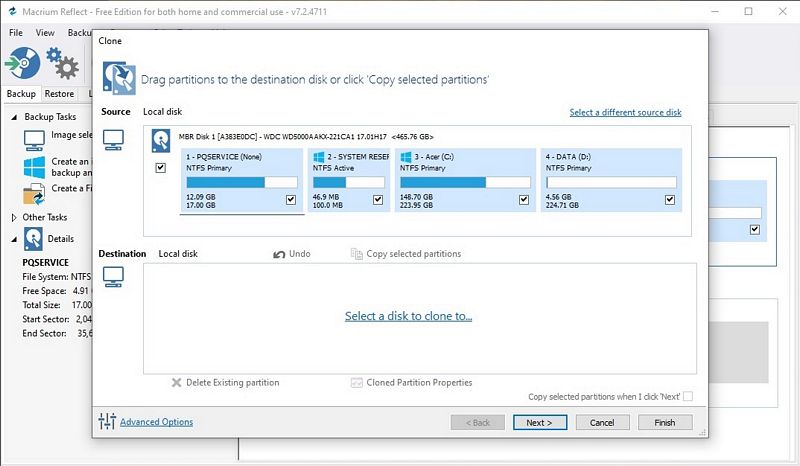Click the Details disk icon in sidebar
The width and height of the screenshot is (800, 466).
coord(33,239)
